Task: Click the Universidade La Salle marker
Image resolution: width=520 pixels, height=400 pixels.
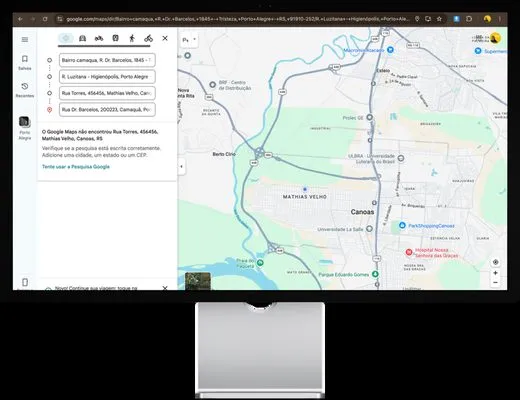Action: tap(369, 229)
